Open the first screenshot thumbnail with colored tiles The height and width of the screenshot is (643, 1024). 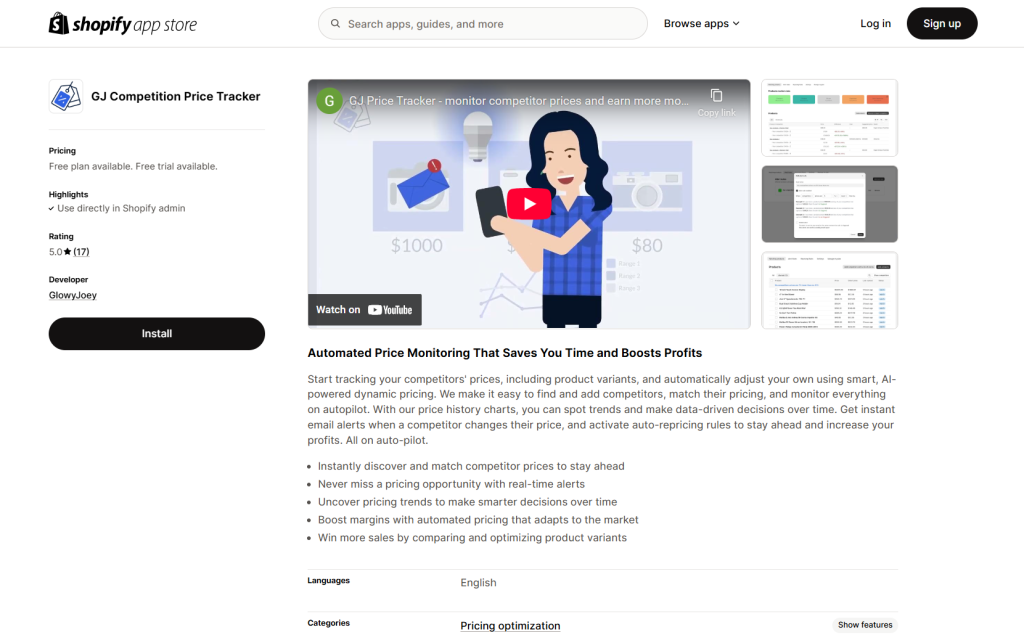[829, 118]
